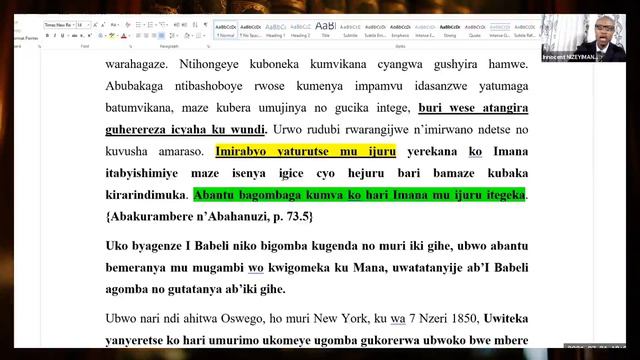Open the Font dialog launcher
The height and width of the screenshot is (360, 640).
pos(130,47)
